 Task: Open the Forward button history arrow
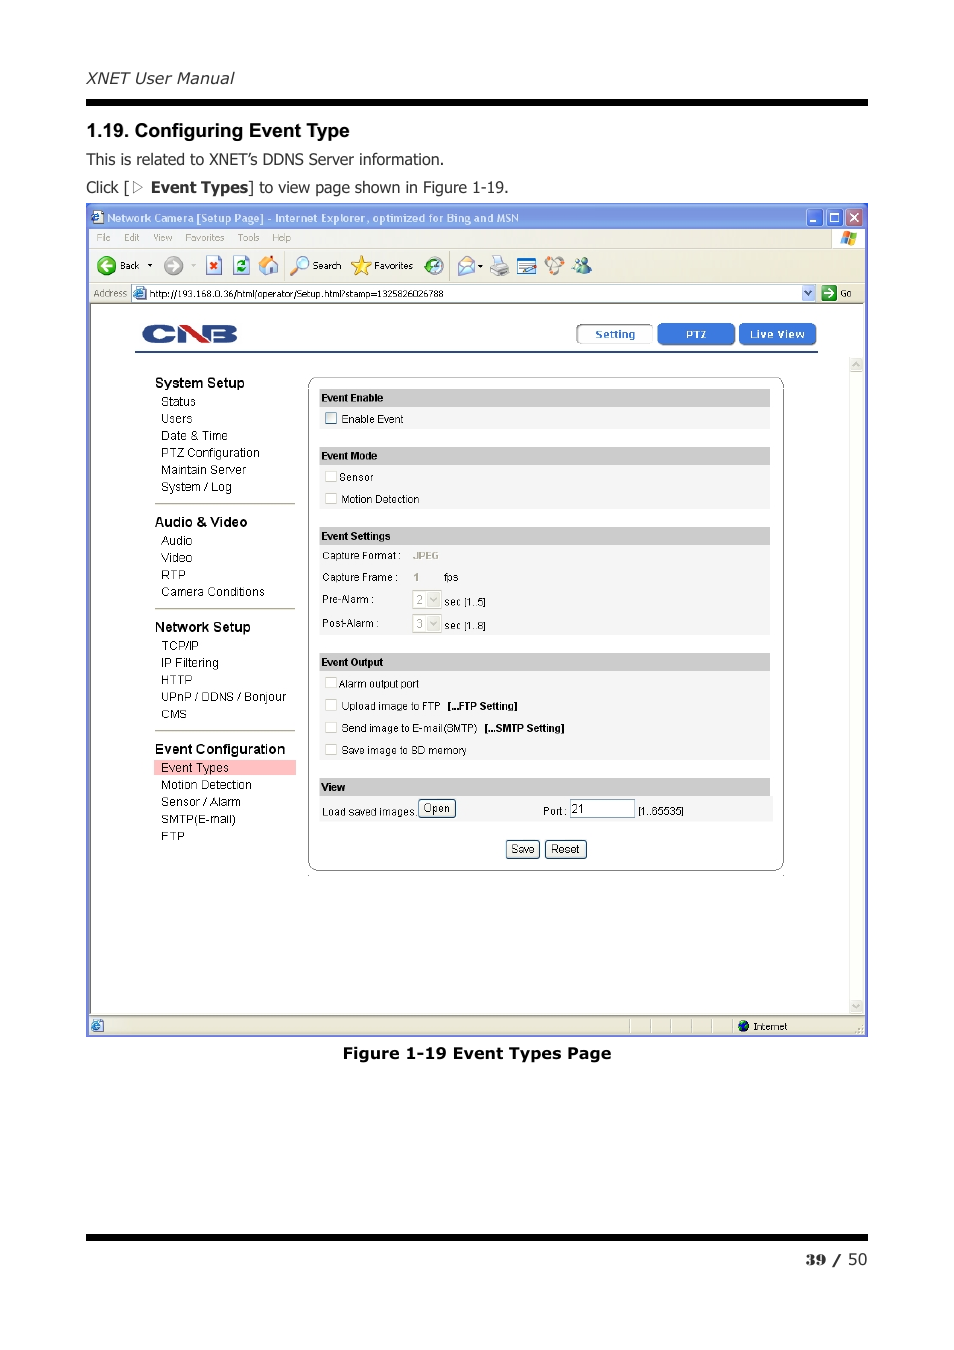(193, 266)
